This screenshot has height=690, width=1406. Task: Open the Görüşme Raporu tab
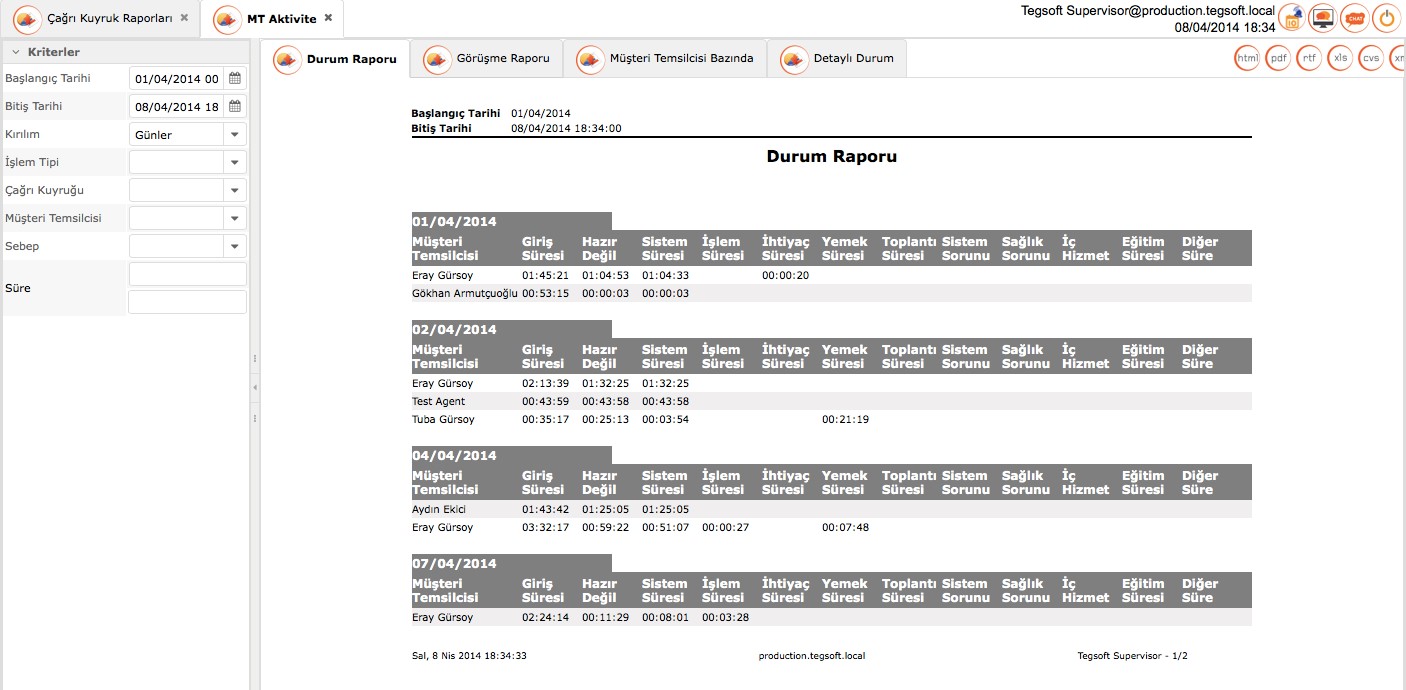point(487,59)
